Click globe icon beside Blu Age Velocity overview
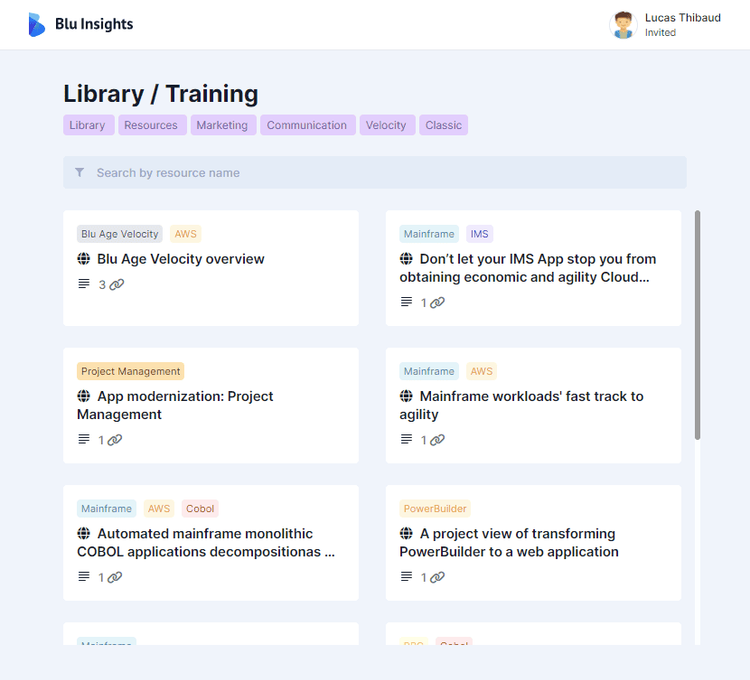Viewport: 750px width, 680px height. [x=84, y=259]
